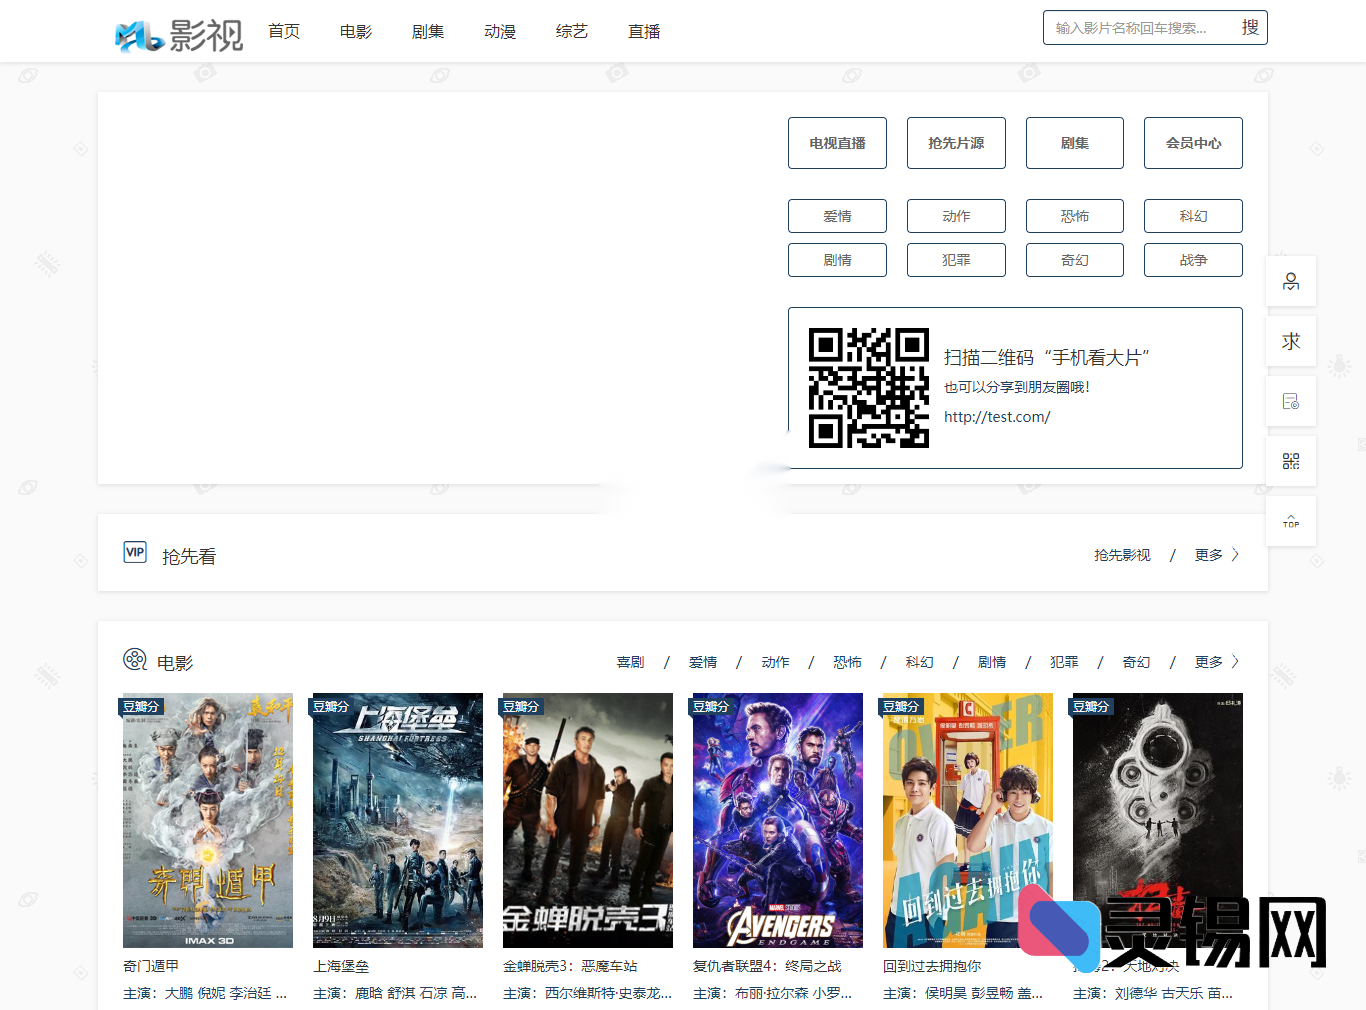Switch to the 剧集 navigation tab
1366x1010 pixels.
427,31
